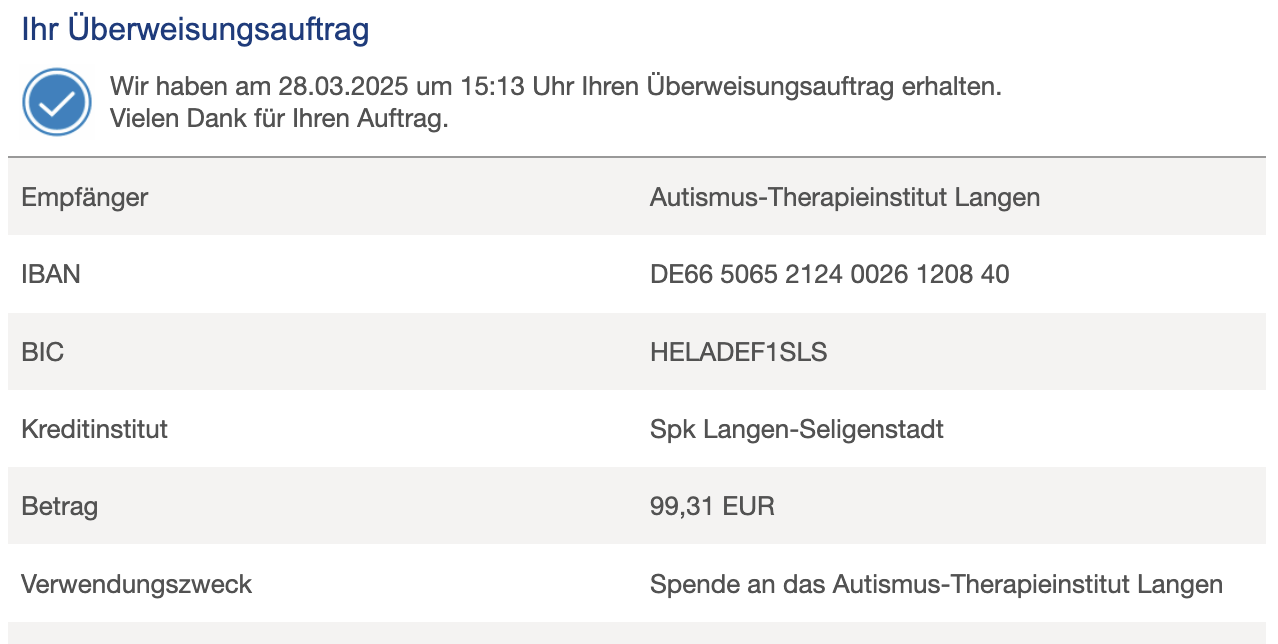Click the divider line above the Empfänger row
The image size is (1278, 644).
(637, 157)
